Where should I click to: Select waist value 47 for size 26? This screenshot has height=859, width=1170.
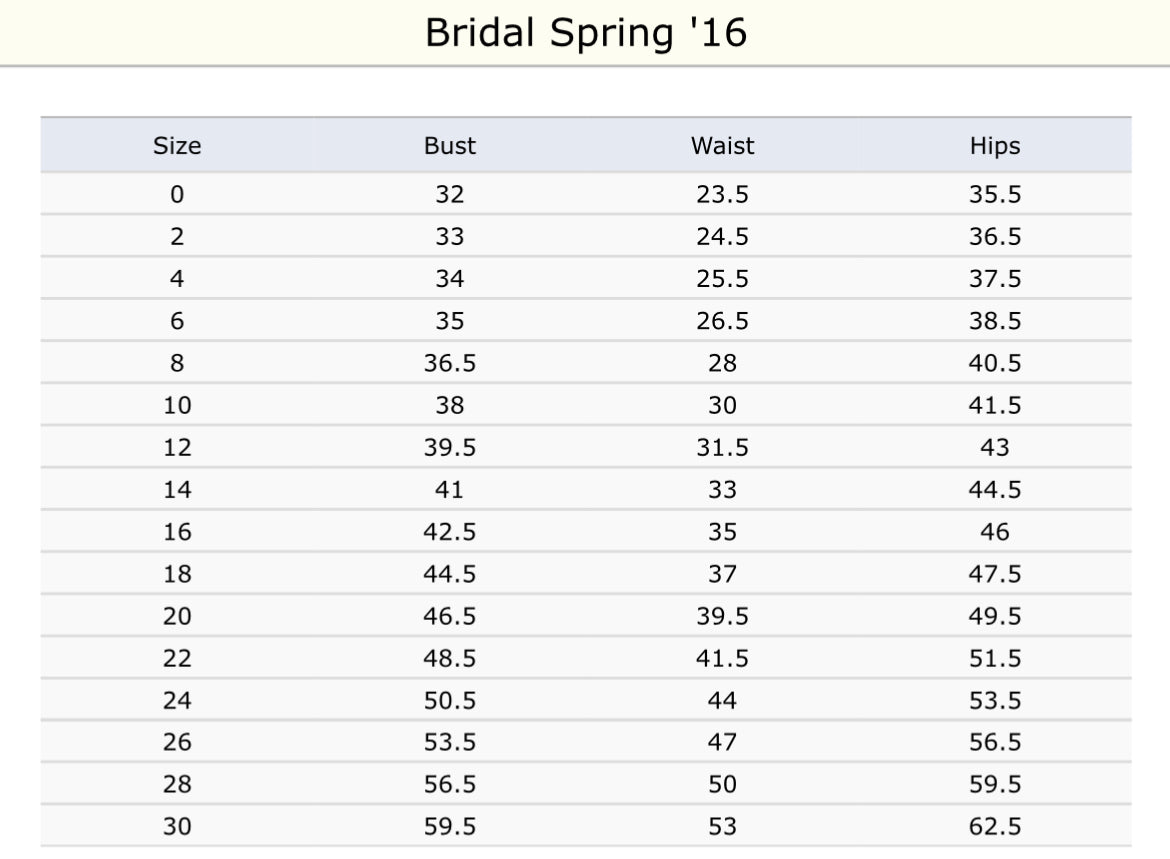point(722,742)
